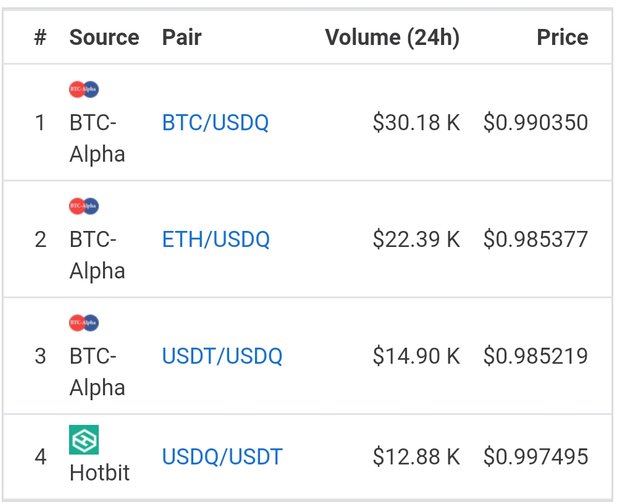
Task: Sort by the Pair column header
Action: coord(182,37)
